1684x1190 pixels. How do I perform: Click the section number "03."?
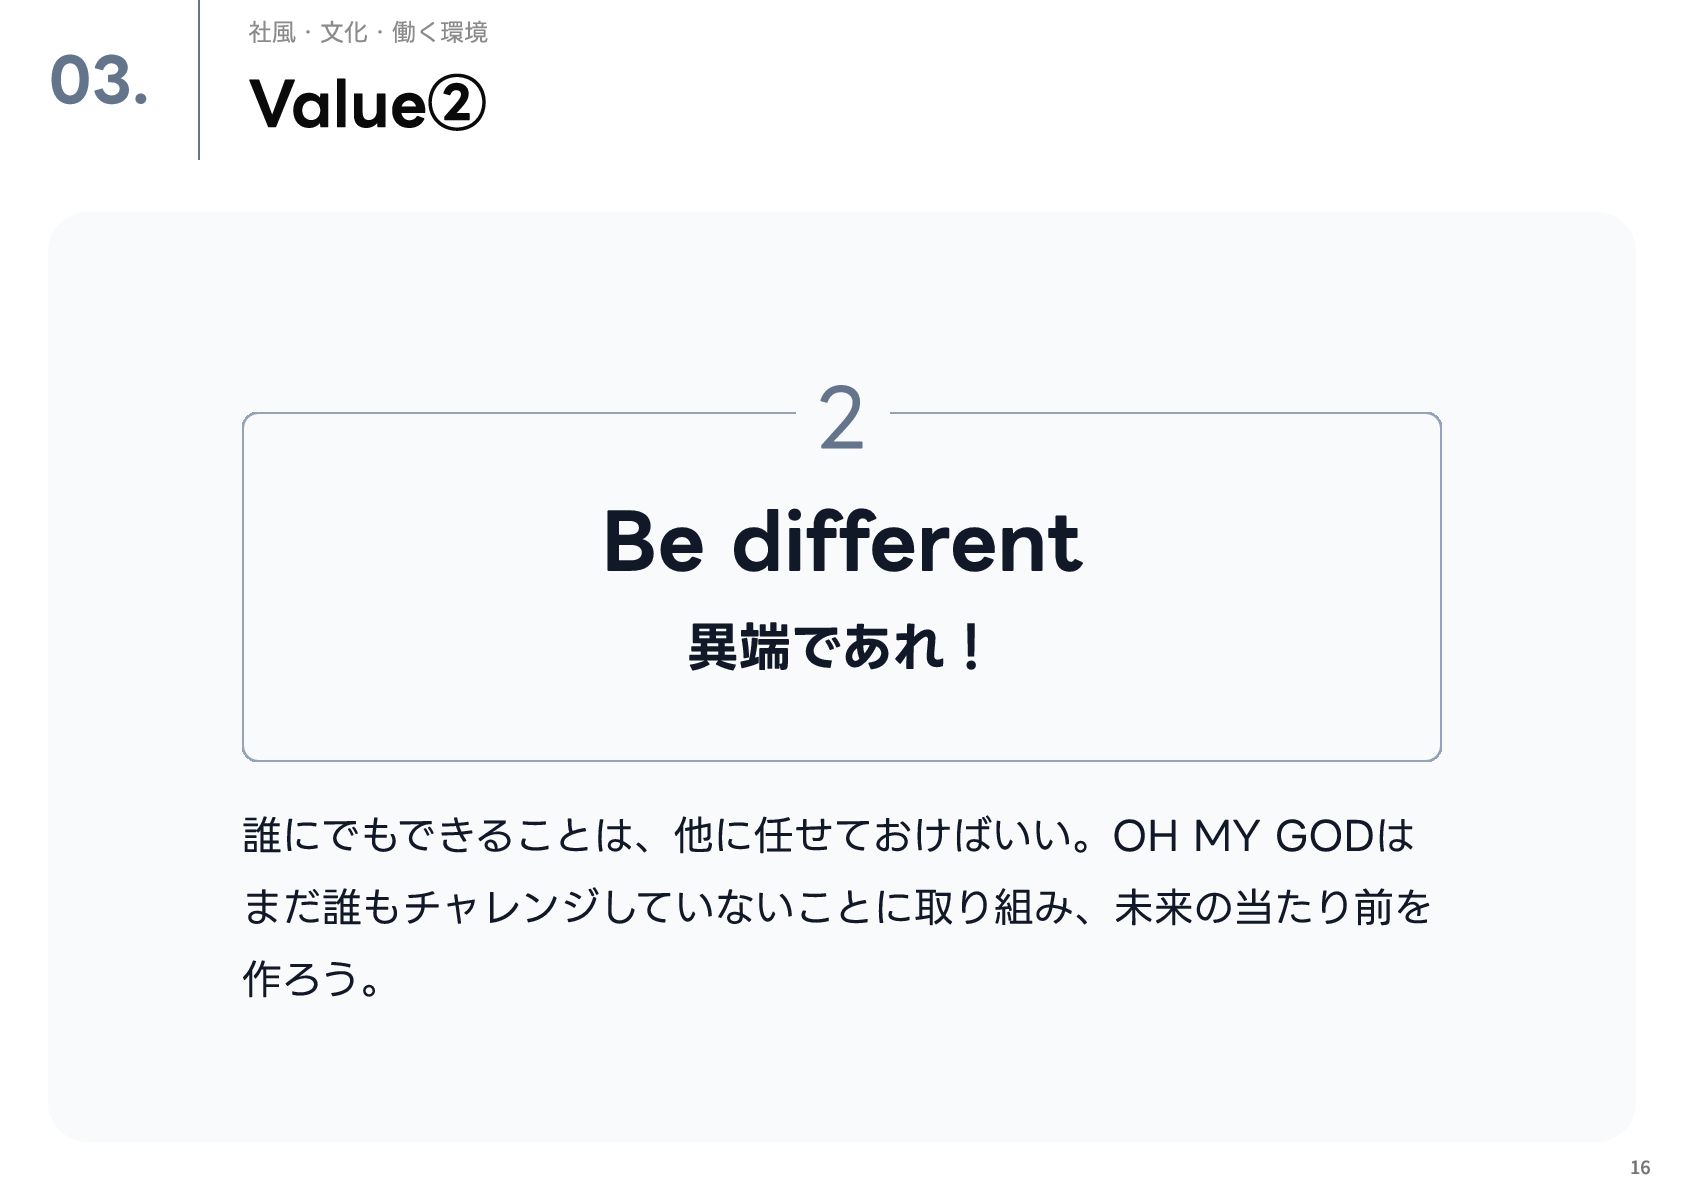click(99, 80)
